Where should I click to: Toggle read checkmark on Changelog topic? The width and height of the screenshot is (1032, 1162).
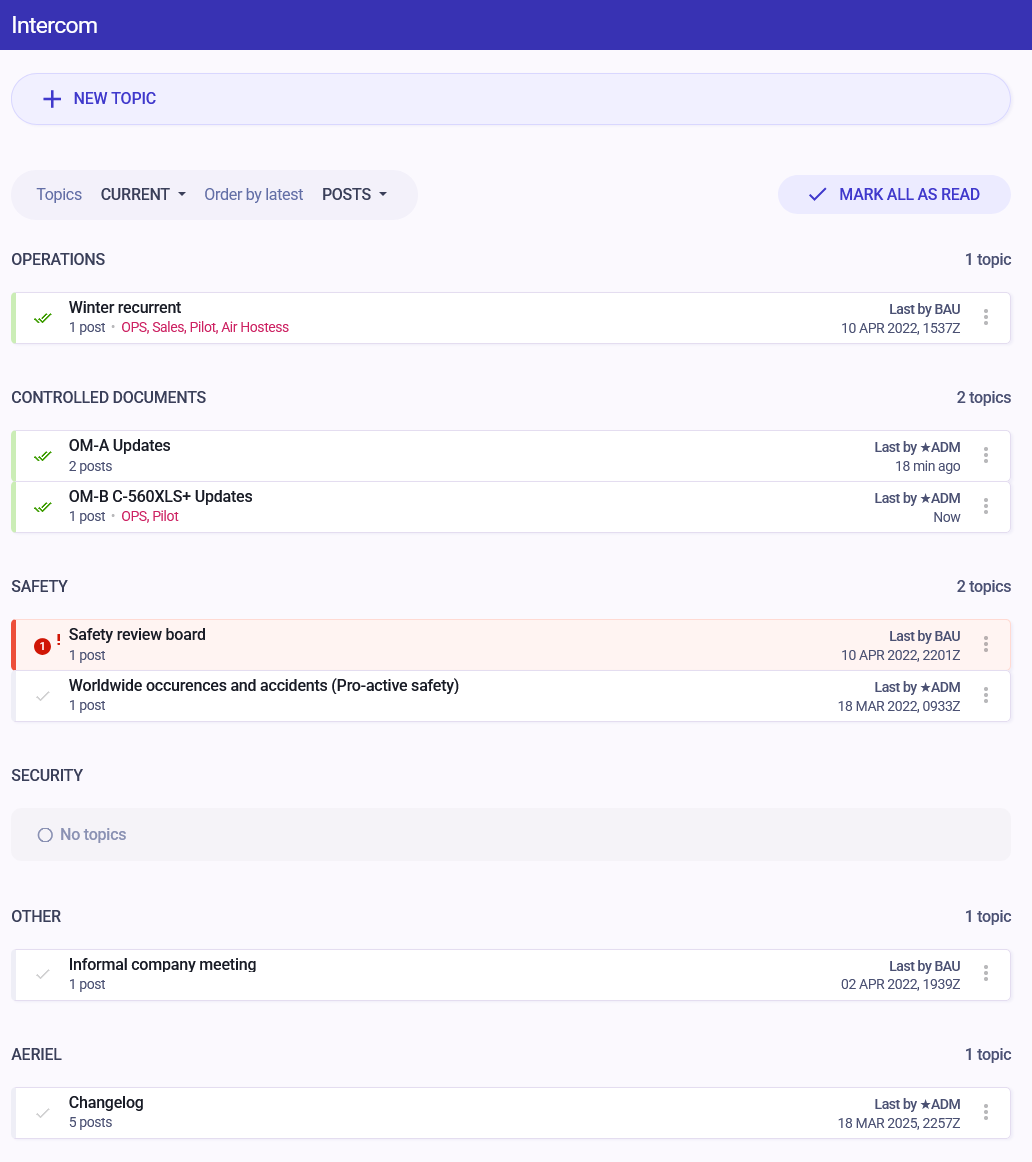[42, 1112]
